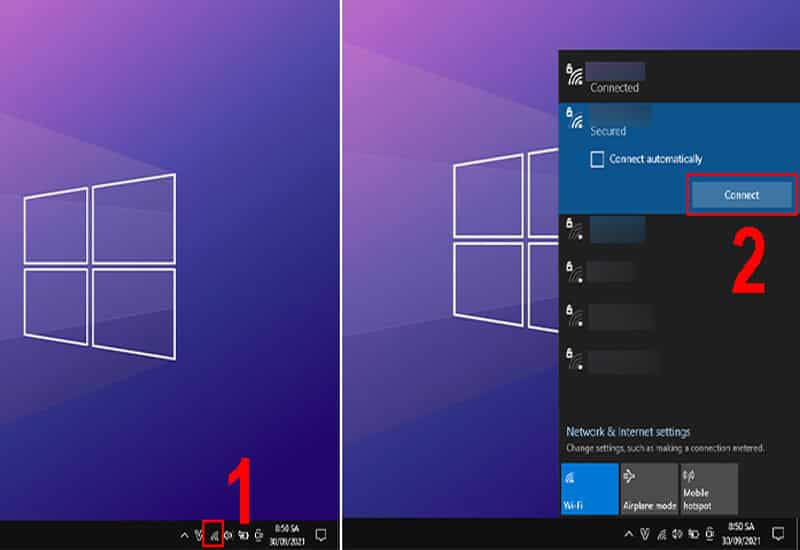Click the battery icon in the right taskbar

693,534
